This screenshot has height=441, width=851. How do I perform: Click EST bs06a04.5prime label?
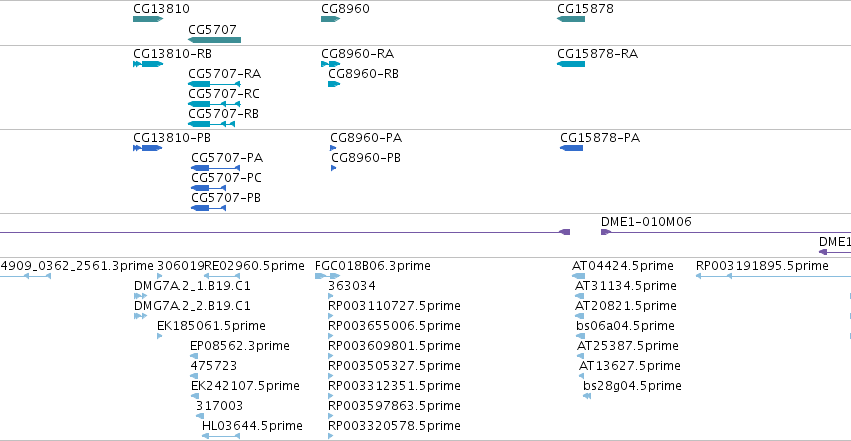click(625, 326)
